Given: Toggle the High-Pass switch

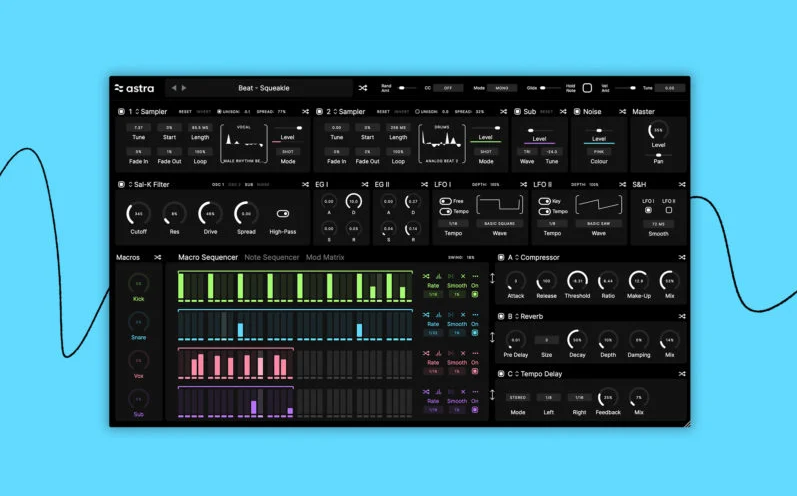Looking at the screenshot, I should tap(283, 213).
